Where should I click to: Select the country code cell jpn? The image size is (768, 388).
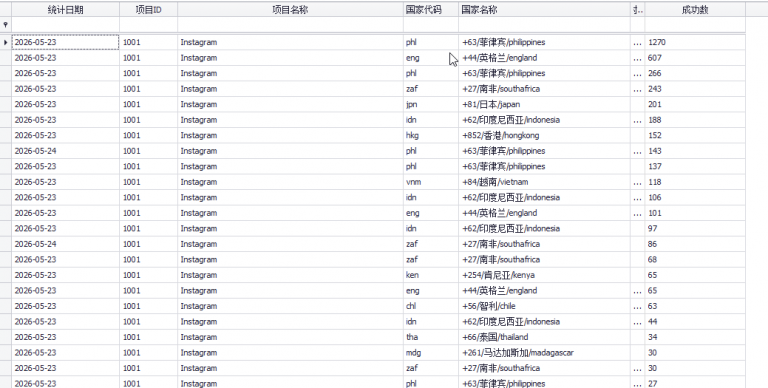coord(431,104)
